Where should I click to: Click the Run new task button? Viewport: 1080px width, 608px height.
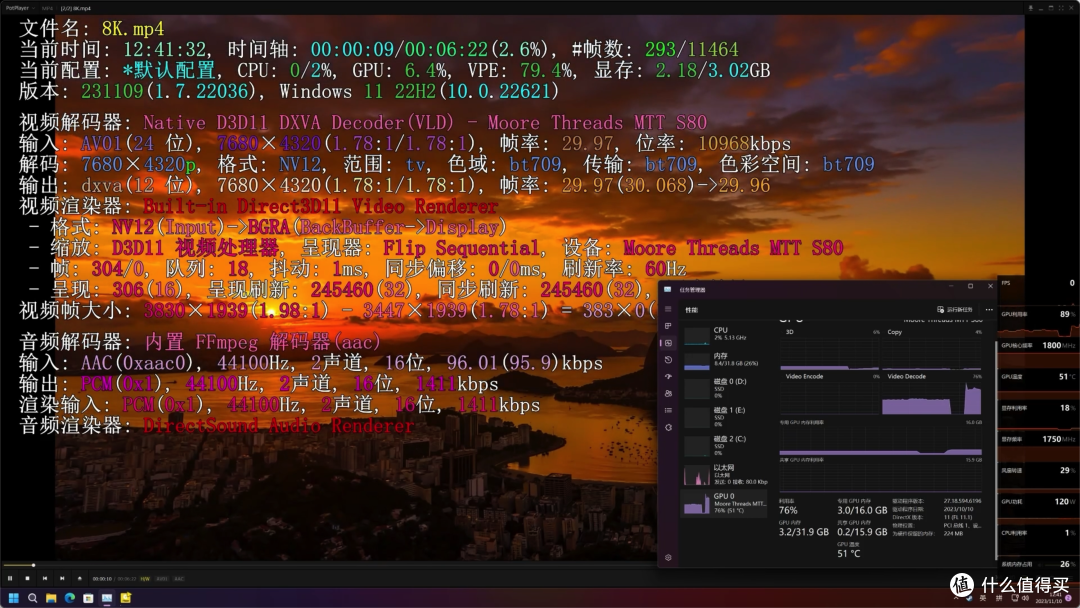[957, 309]
